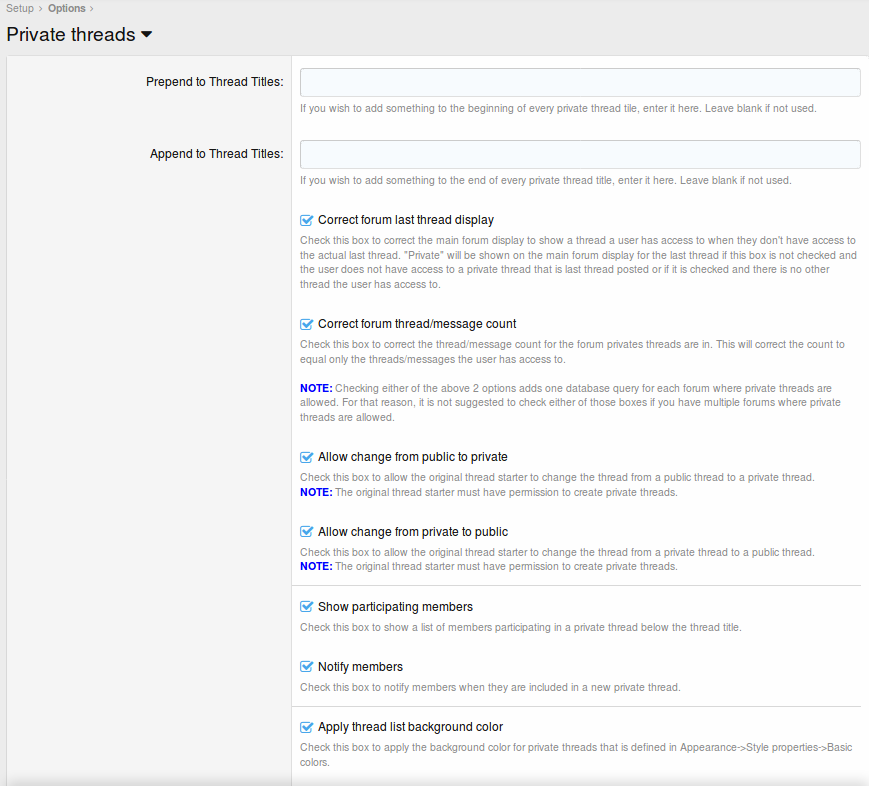Open the Setup breadcrumb link
The height and width of the screenshot is (786, 869).
pyautogui.click(x=20, y=9)
